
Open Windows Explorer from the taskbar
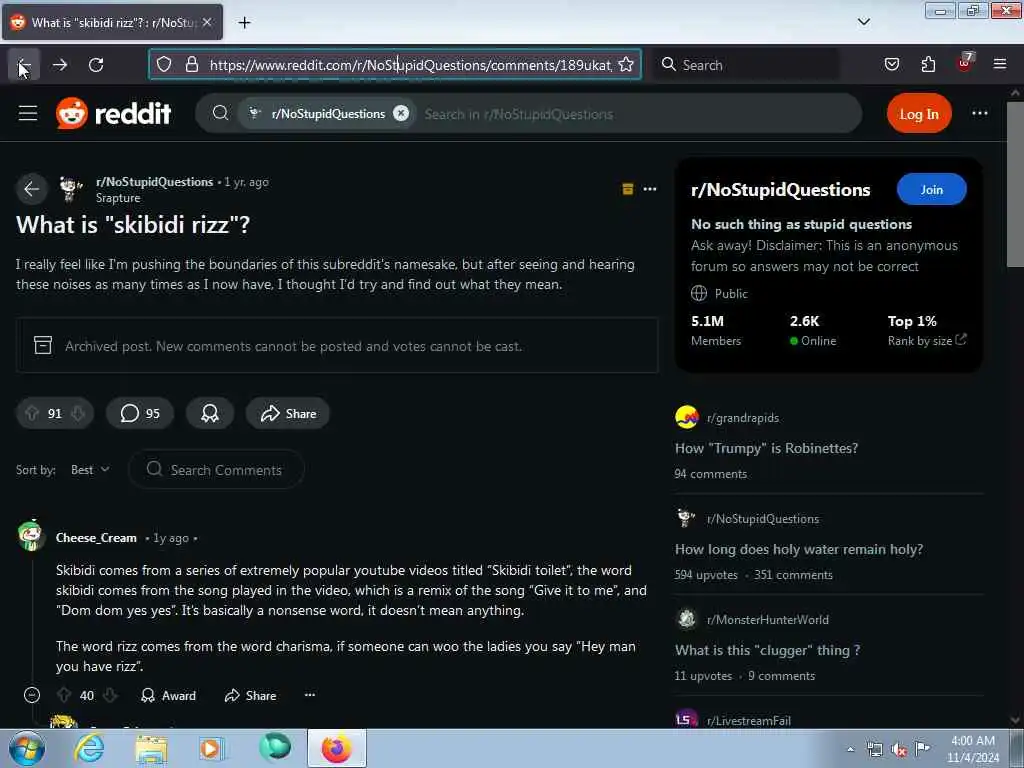point(151,748)
